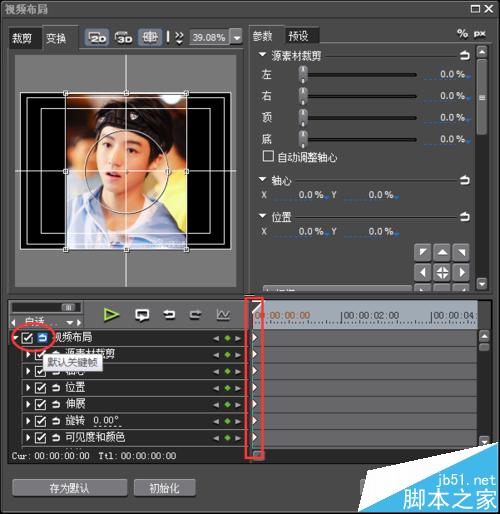
Task: Expand the 旋转 timeline row
Action: [x=28, y=421]
